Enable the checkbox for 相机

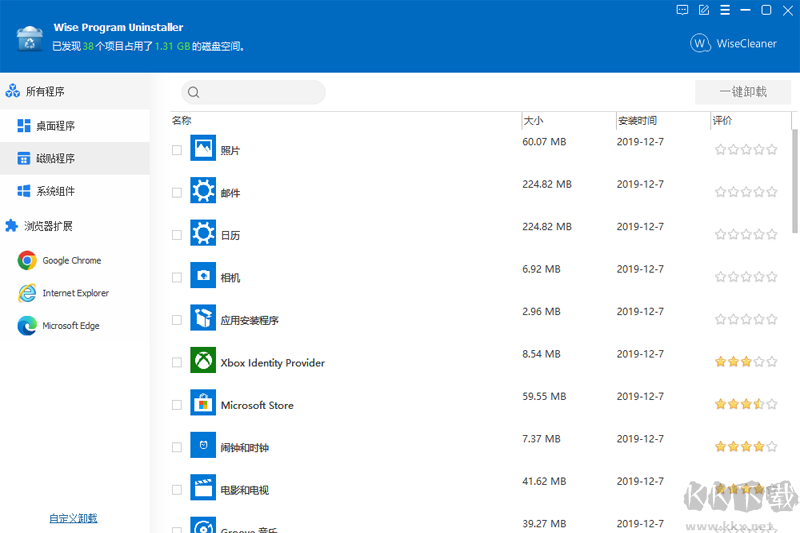pos(177,277)
